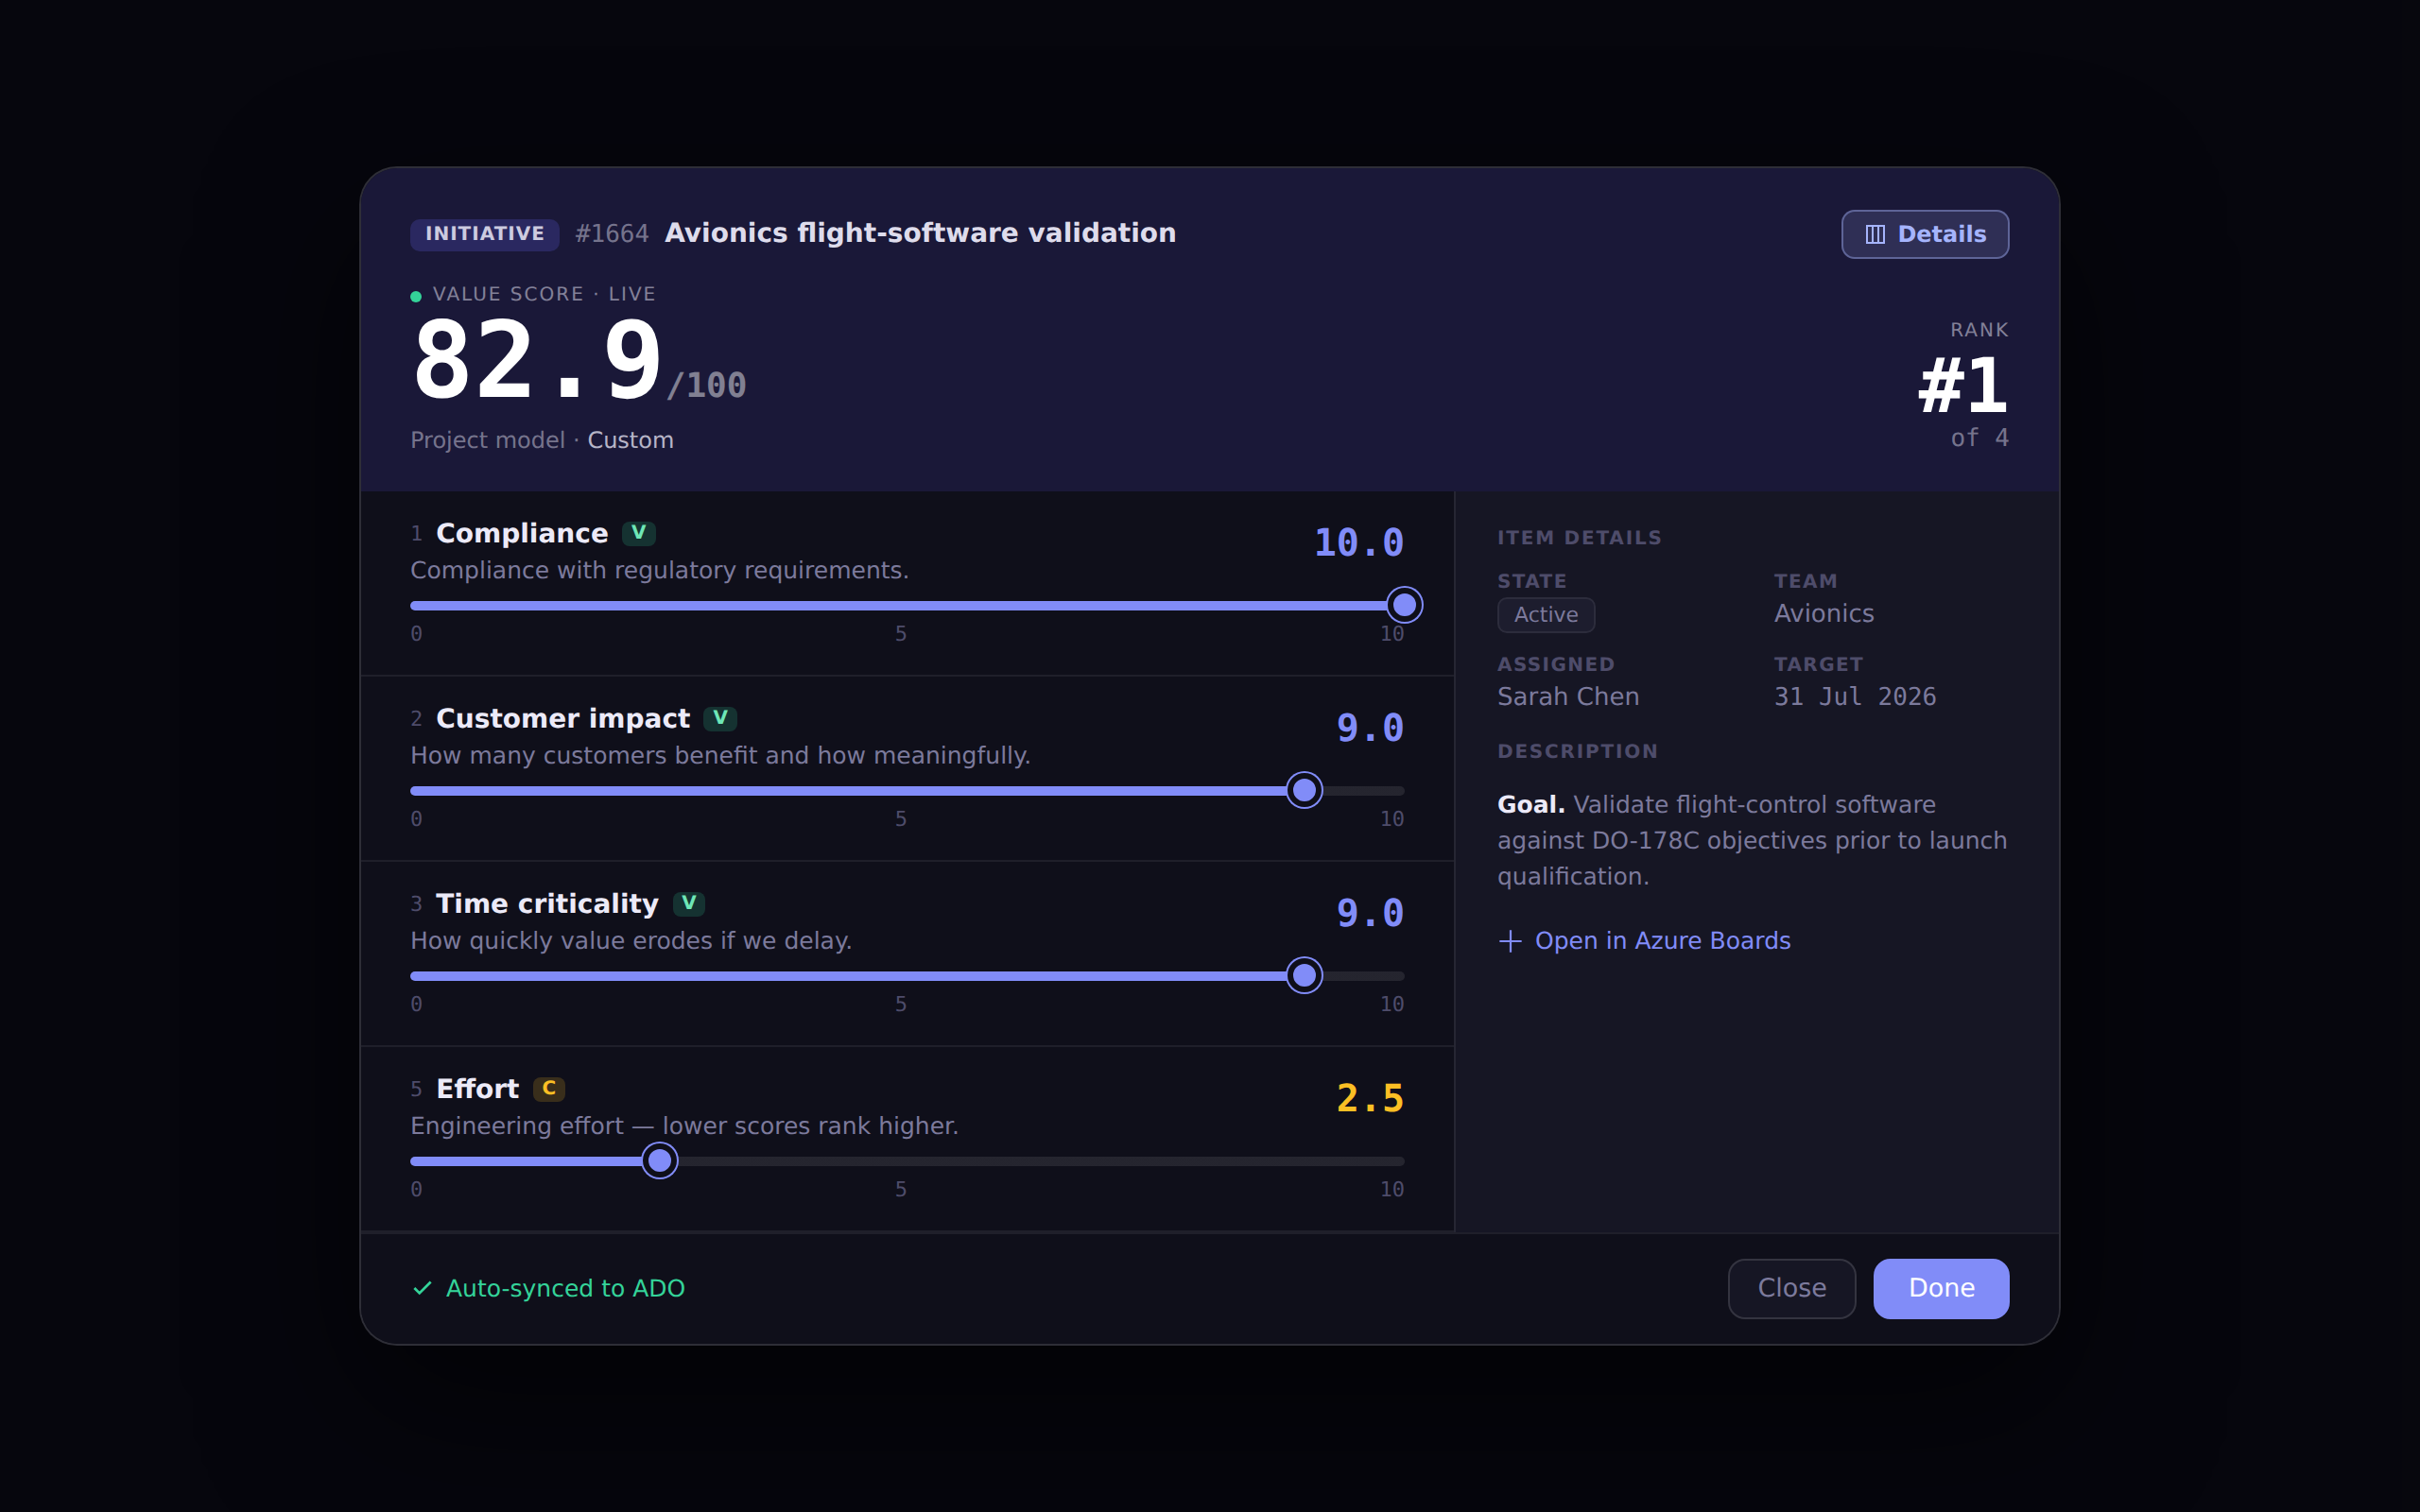Click the Avionics flight-software validation title
Viewport: 2420px width, 1512px height.
920,233
